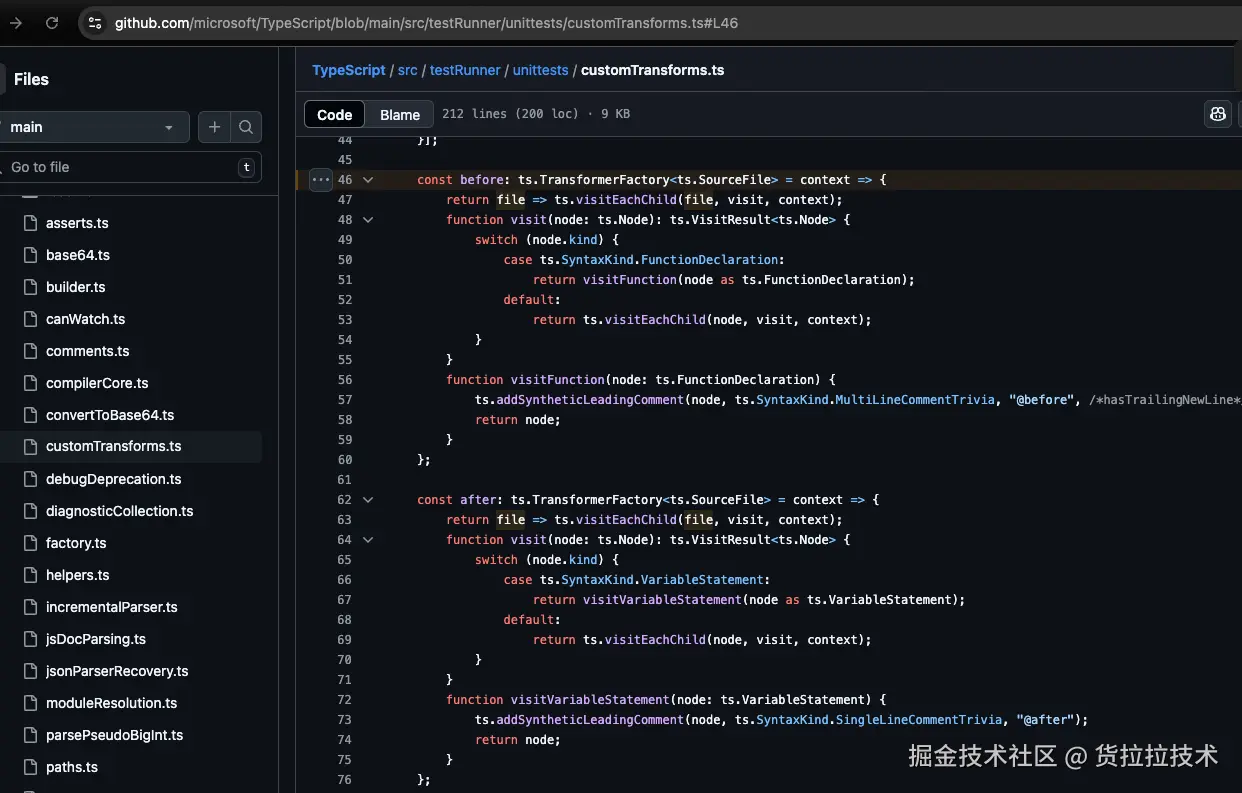Click the search files magnifier icon
1242x793 pixels.
pos(246,127)
